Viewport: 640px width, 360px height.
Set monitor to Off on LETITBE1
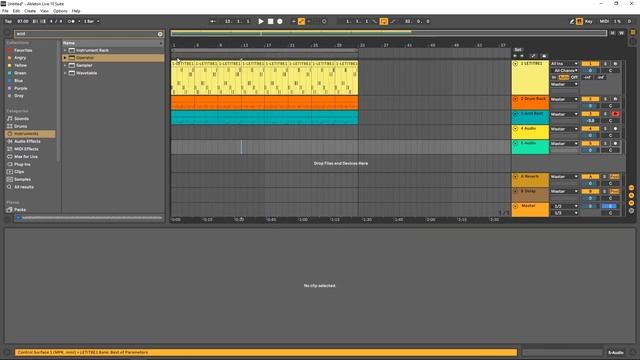574,77
